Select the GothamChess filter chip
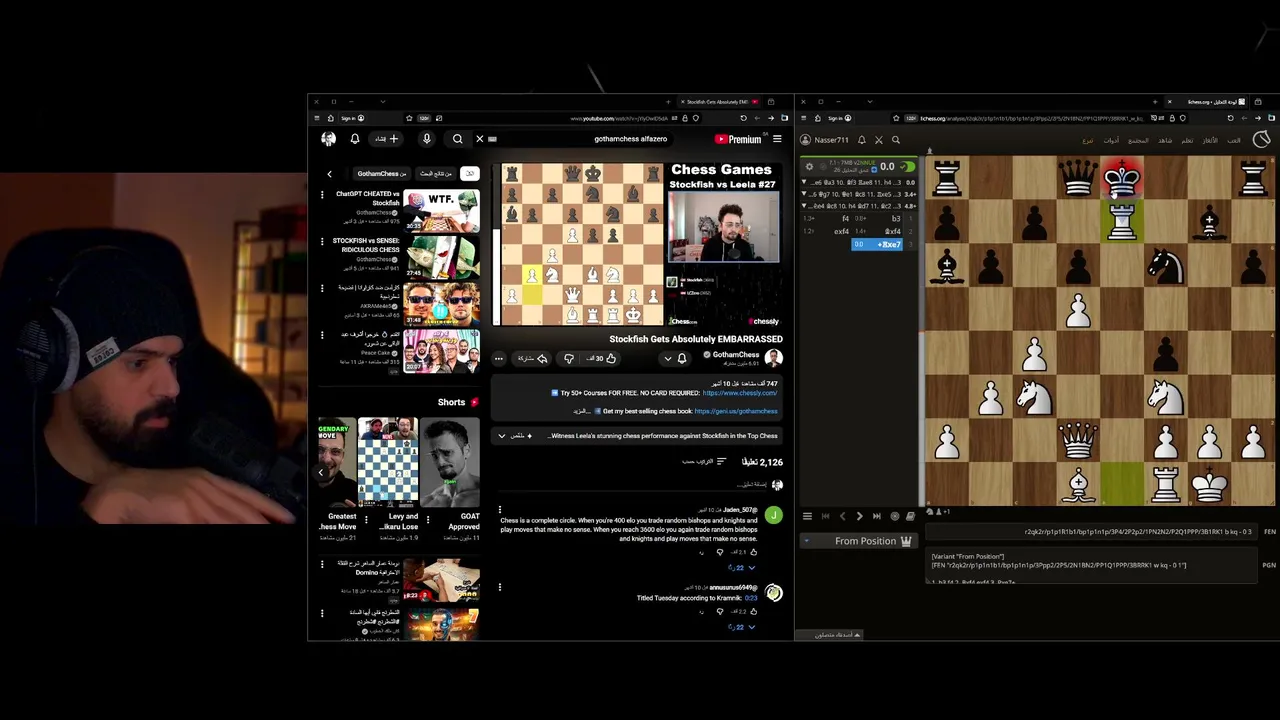 pyautogui.click(x=382, y=174)
